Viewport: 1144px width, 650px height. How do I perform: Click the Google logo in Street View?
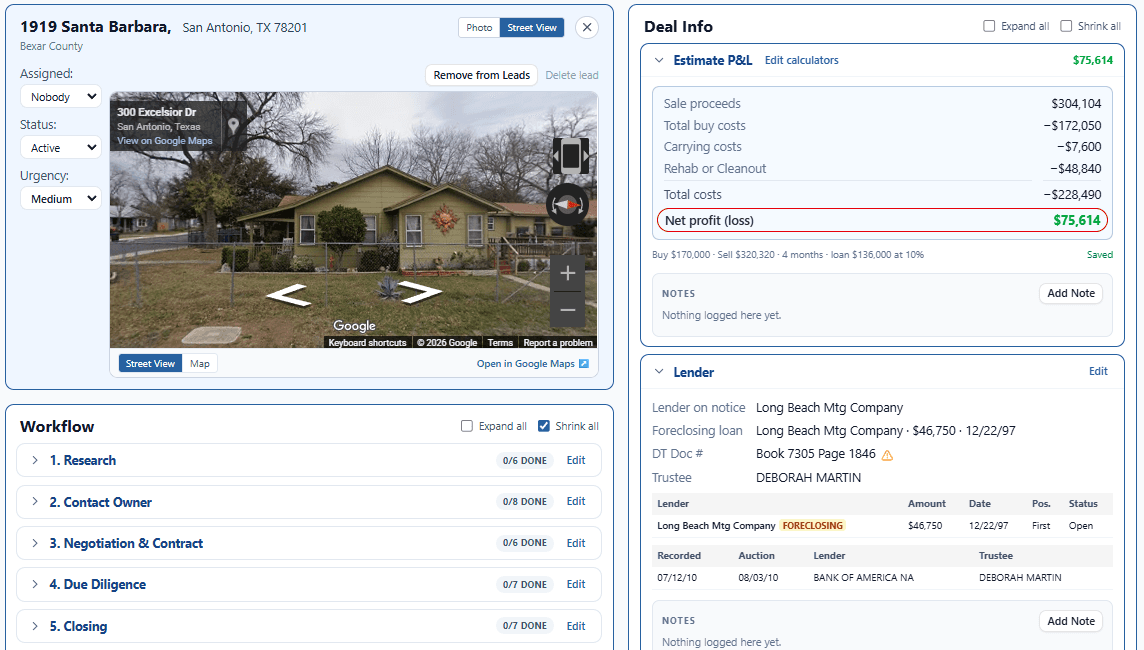355,325
